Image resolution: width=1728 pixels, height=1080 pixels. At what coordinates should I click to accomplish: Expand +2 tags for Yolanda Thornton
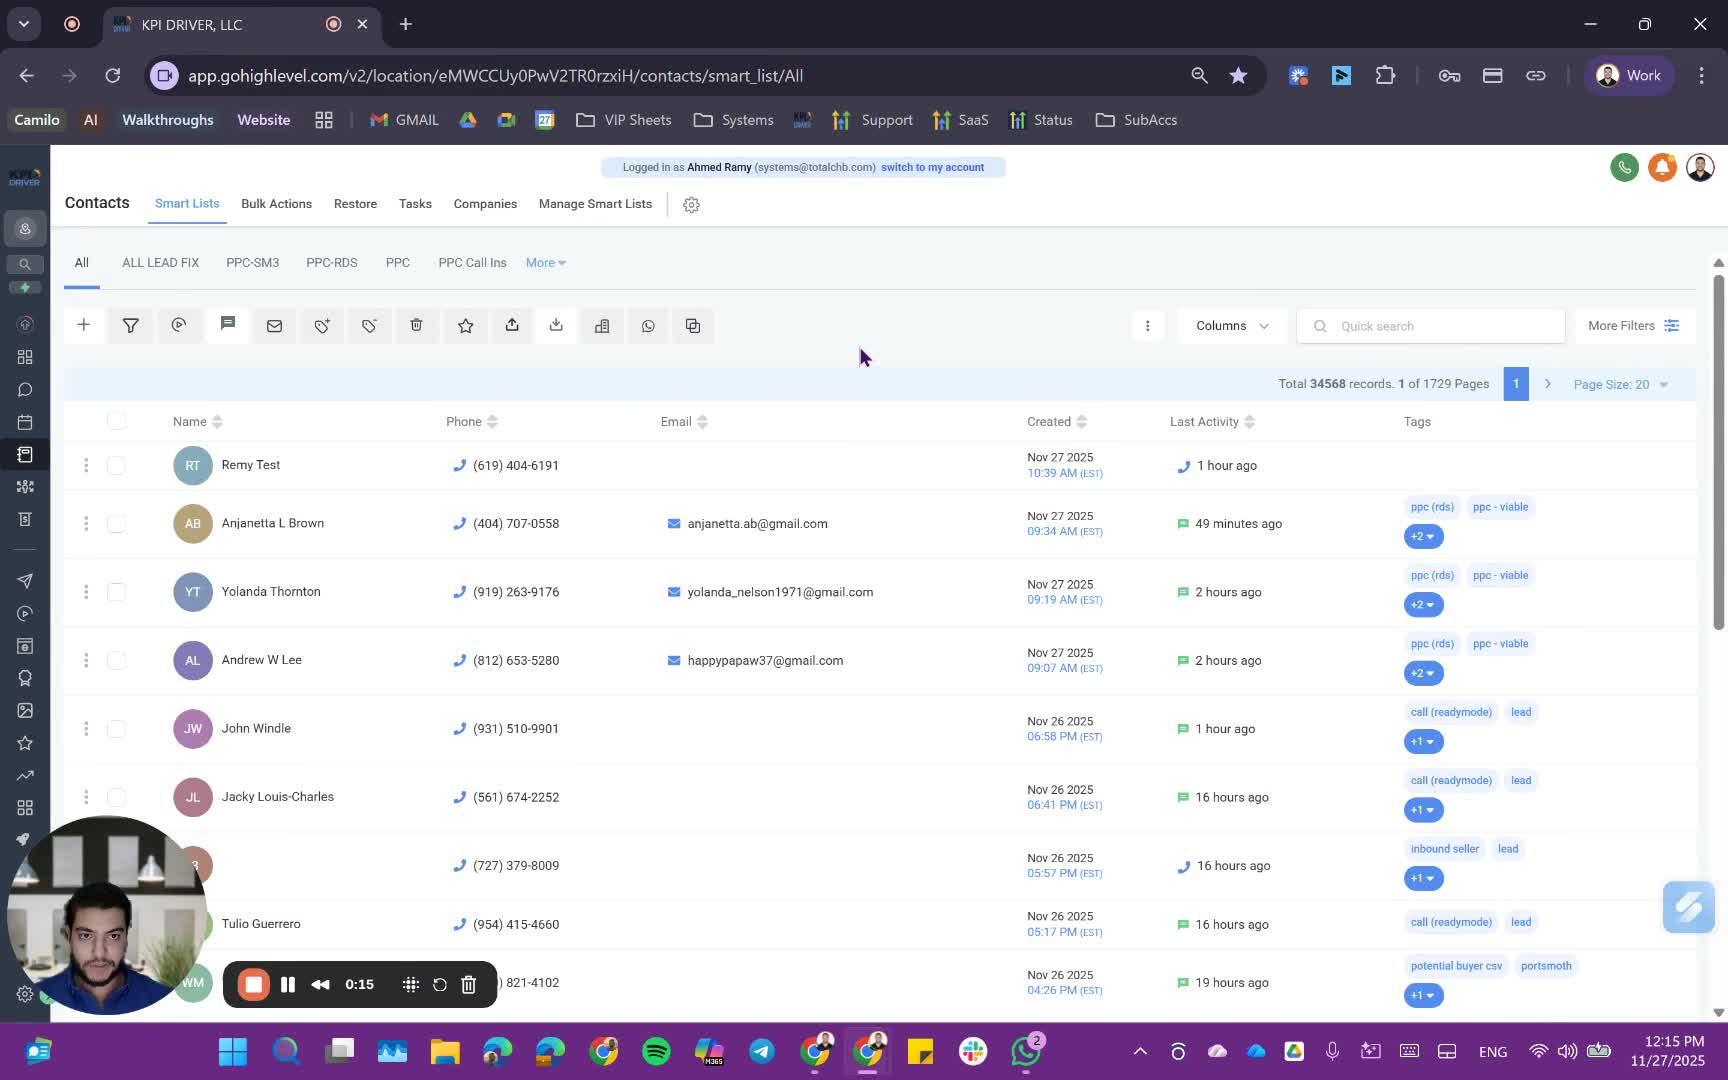click(x=1423, y=604)
